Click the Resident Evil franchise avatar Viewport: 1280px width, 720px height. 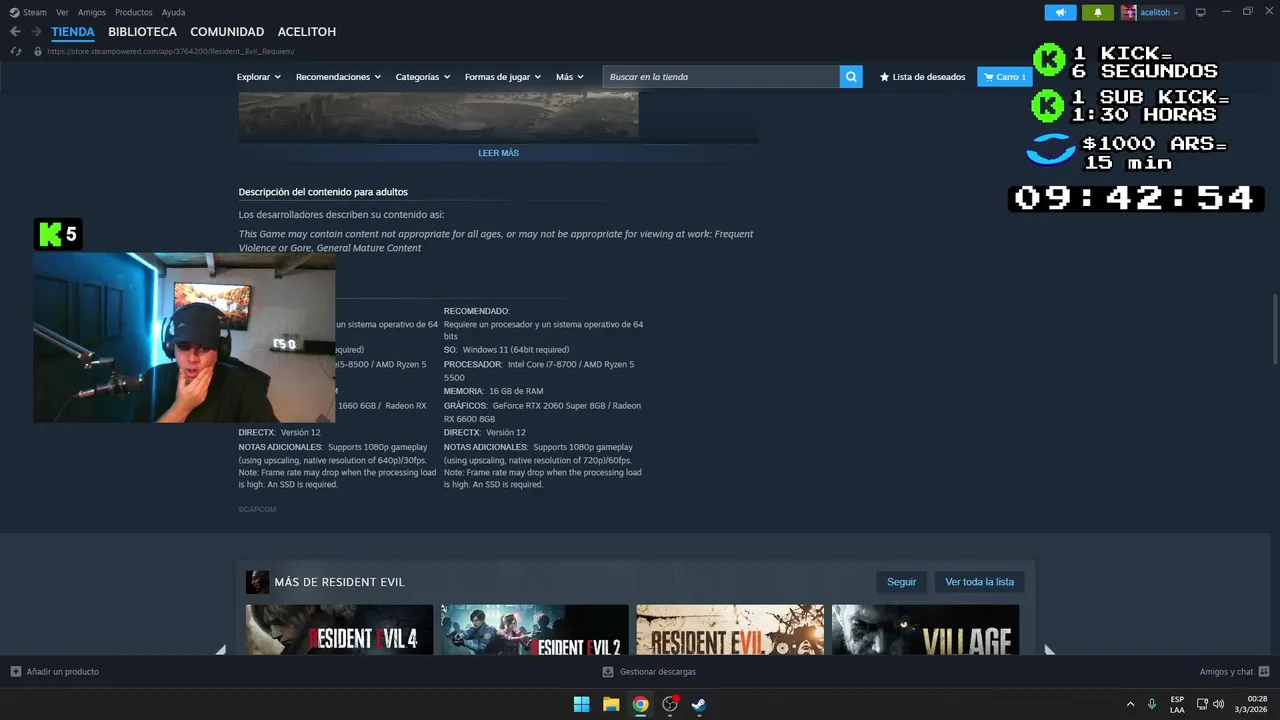(x=257, y=582)
